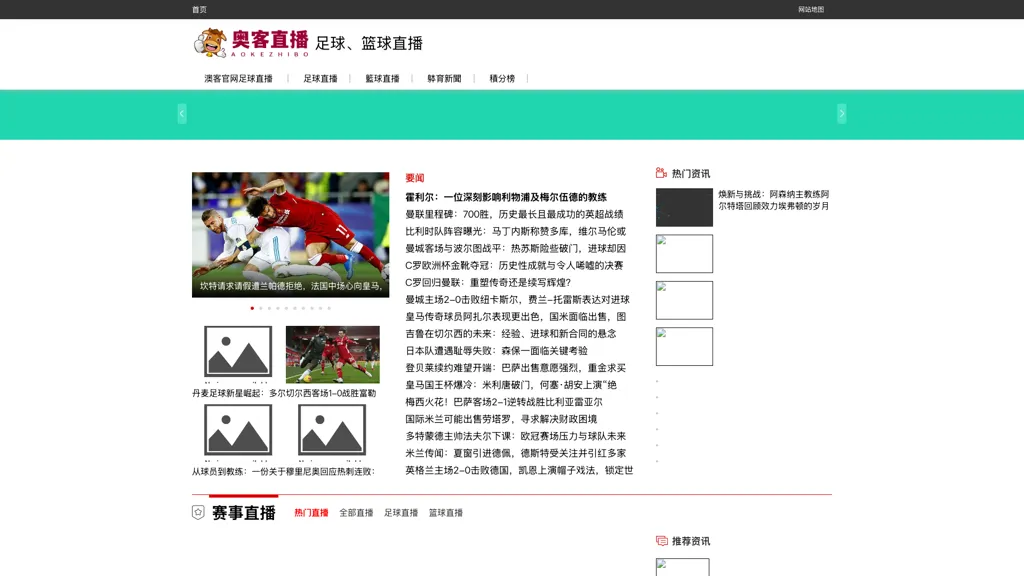Open the 足球直播 navigation menu item
Screen dimensions: 1024x576
pos(320,78)
